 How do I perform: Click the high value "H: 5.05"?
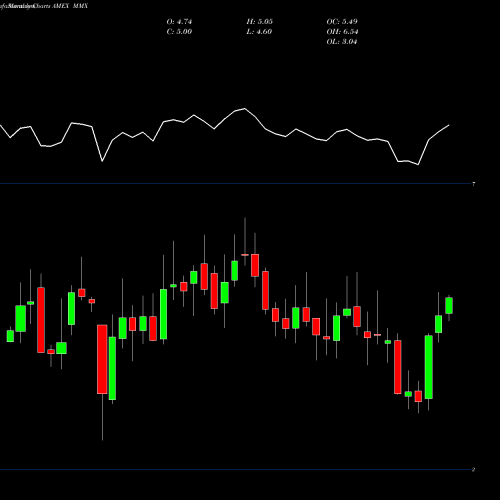[259, 22]
